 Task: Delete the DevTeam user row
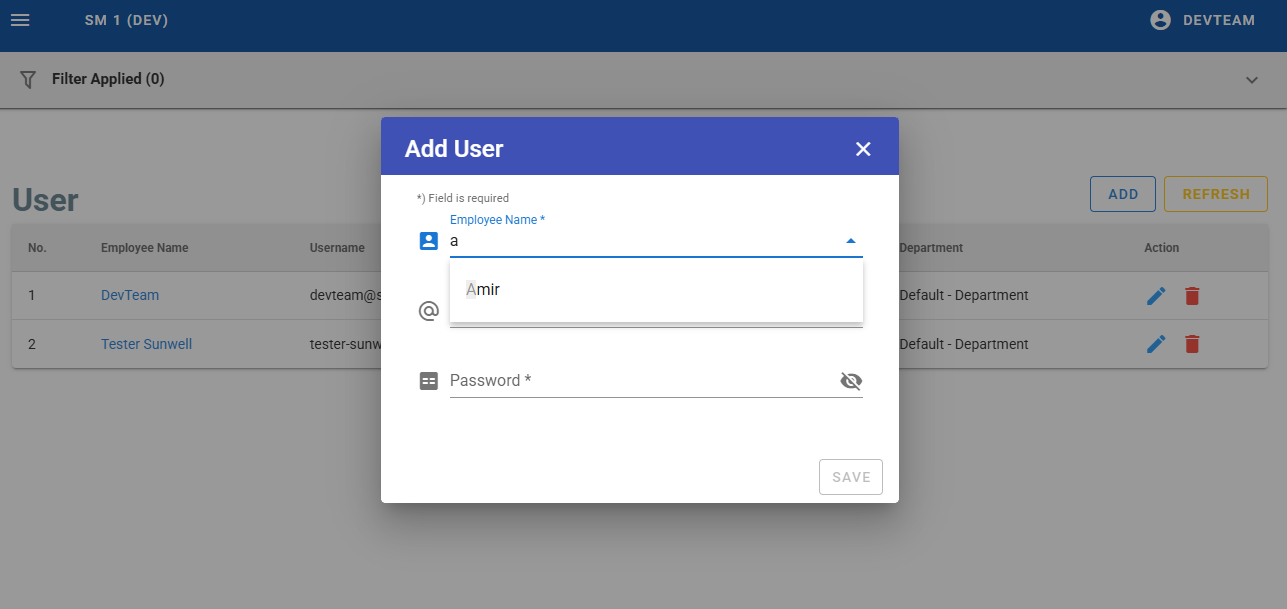pos(1192,296)
